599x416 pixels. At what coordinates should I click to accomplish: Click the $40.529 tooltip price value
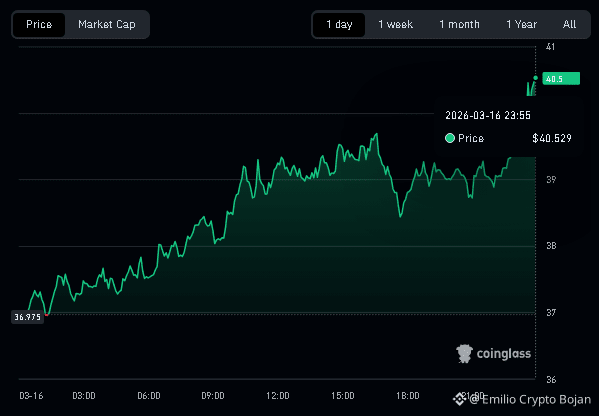[552, 138]
